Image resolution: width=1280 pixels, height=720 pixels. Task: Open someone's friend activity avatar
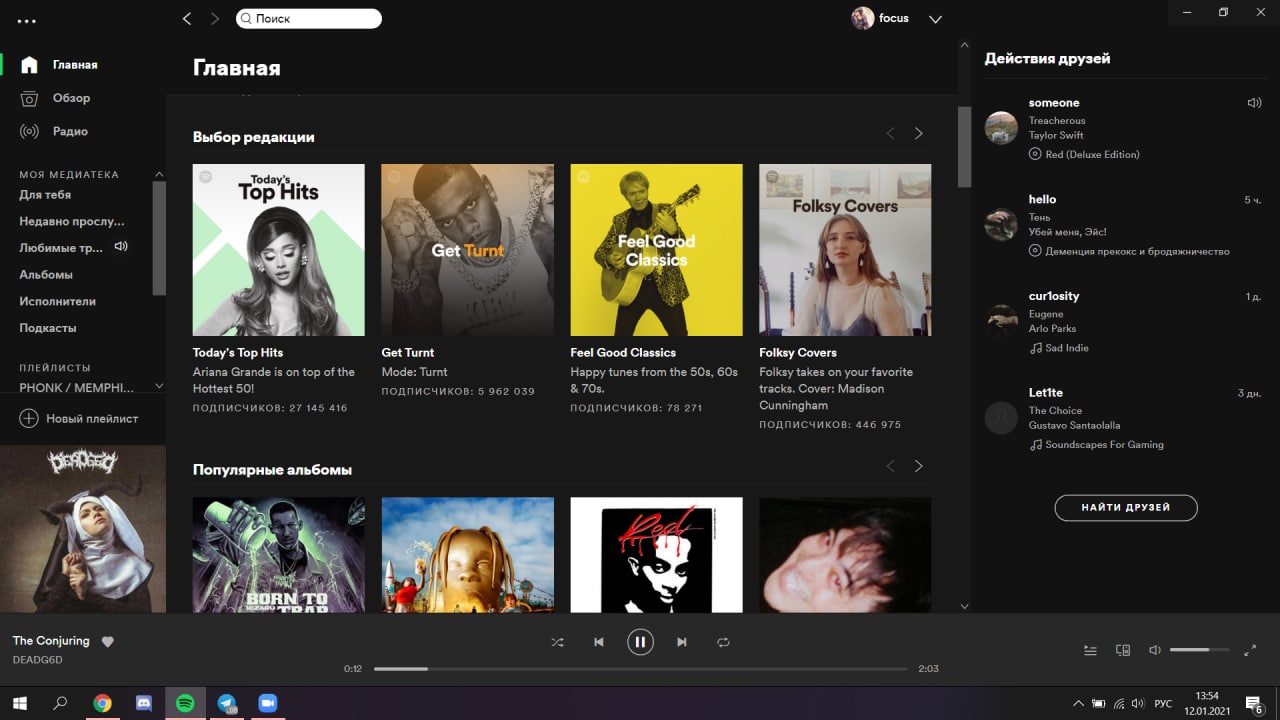pos(1001,128)
